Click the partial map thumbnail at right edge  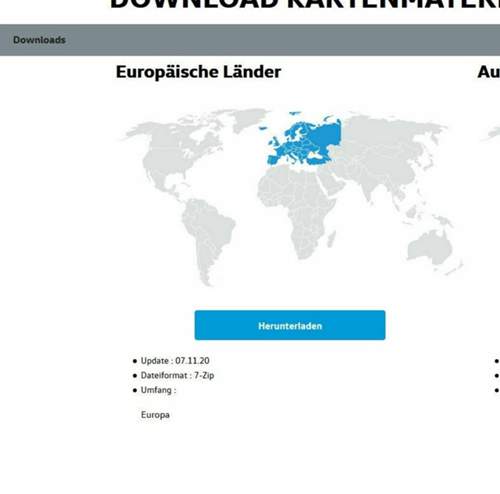491,133
